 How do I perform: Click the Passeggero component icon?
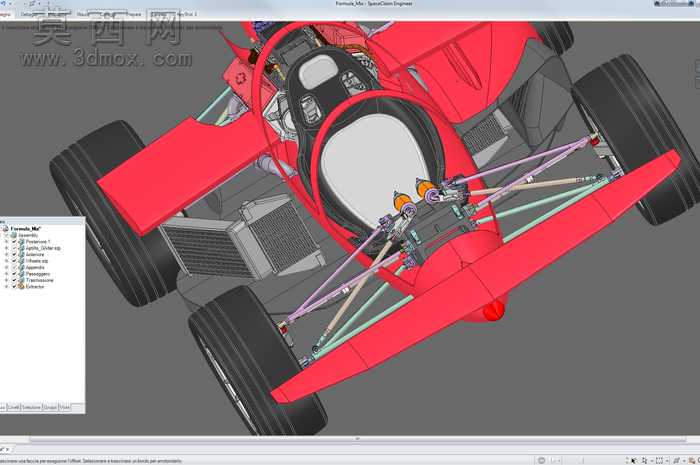pyautogui.click(x=21, y=274)
